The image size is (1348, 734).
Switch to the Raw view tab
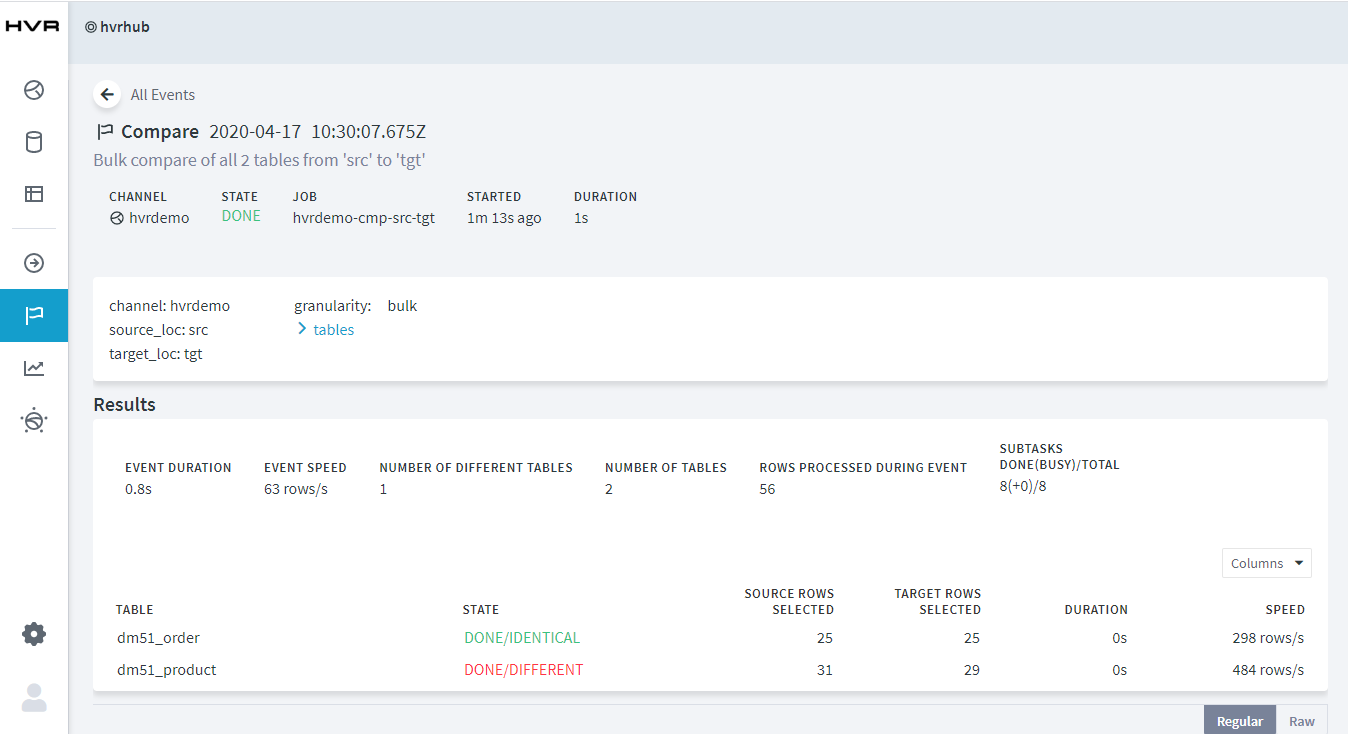1301,721
